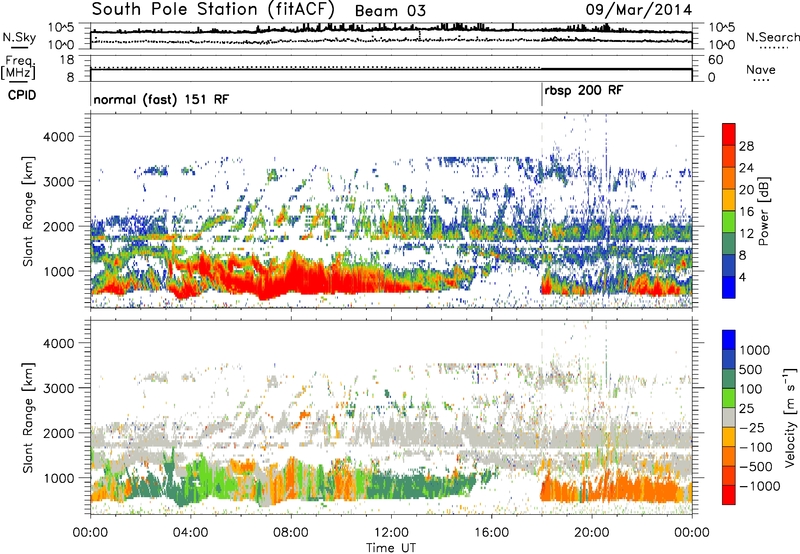Click the '08:00' time tick label

pos(291,533)
